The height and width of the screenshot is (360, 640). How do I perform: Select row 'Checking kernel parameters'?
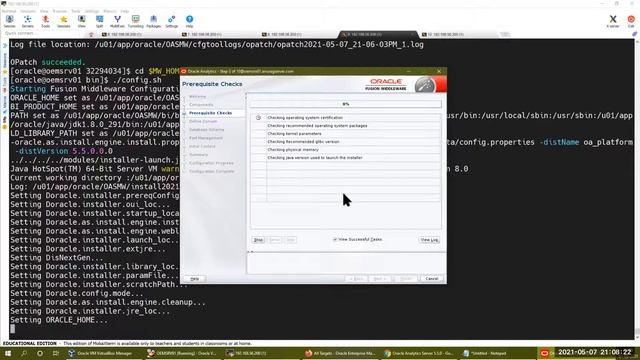346,133
